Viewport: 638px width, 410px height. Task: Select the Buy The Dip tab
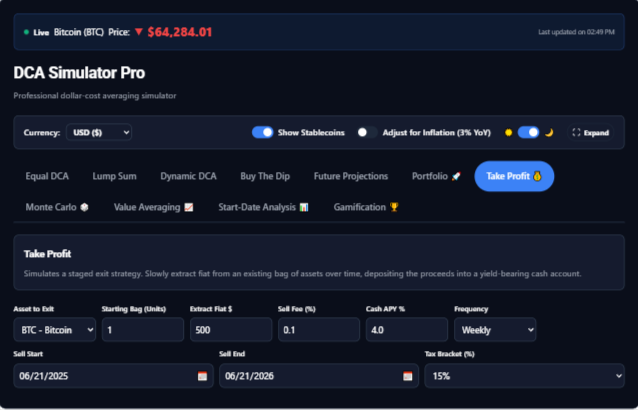tap(265, 176)
